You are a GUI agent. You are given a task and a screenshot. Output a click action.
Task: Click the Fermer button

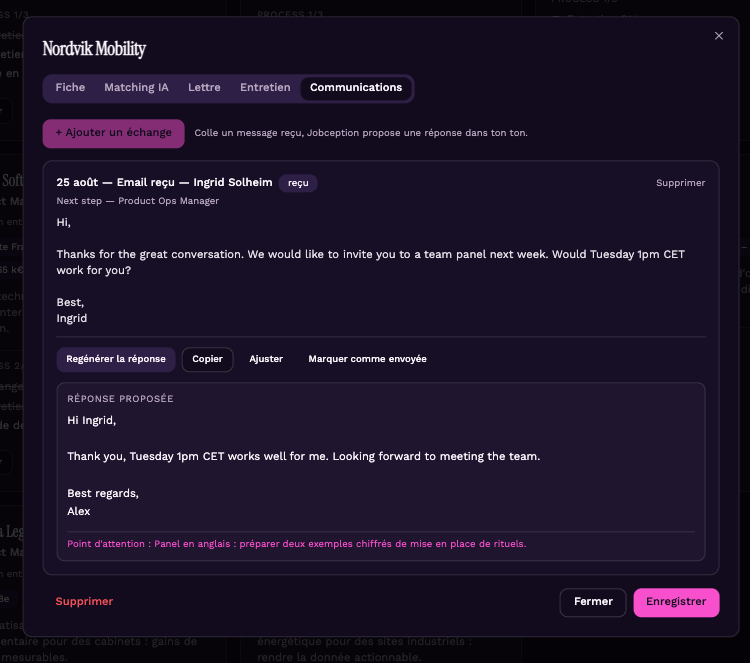click(x=593, y=602)
